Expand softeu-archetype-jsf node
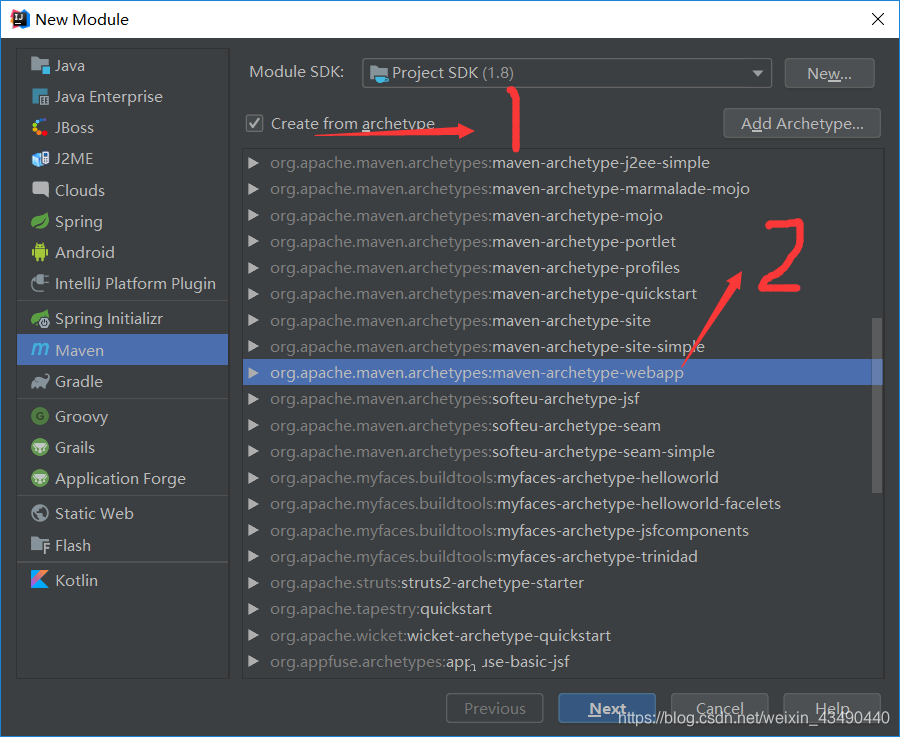Image resolution: width=900 pixels, height=737 pixels. click(253, 399)
